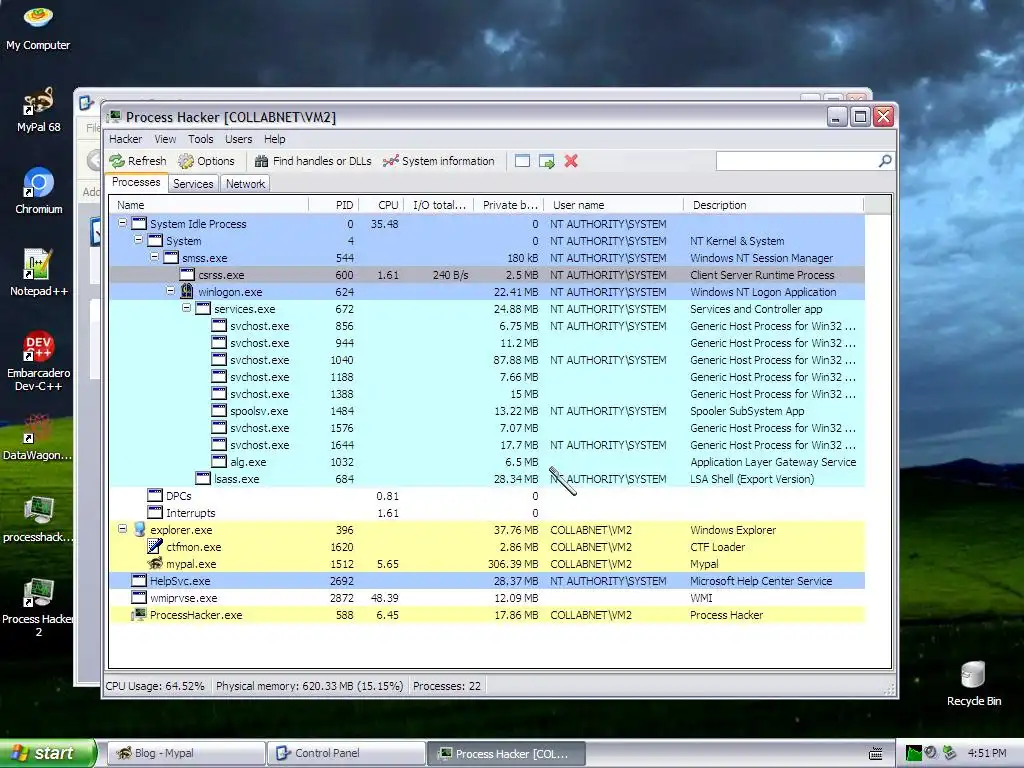Click the Refresh toolbar button
Screen dimensions: 1024x768
(x=138, y=161)
